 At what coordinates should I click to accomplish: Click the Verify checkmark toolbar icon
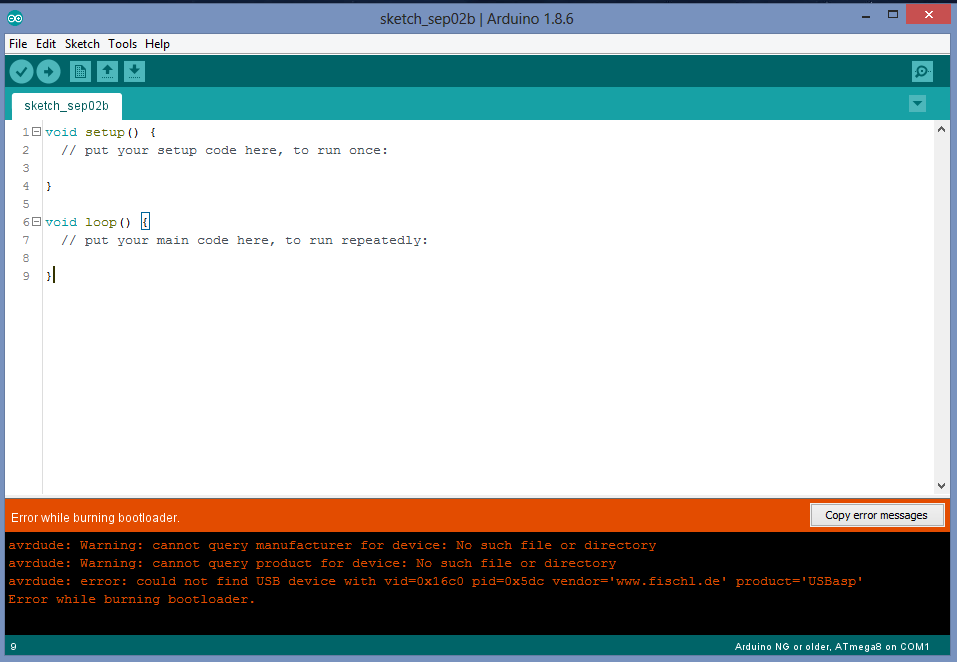[x=21, y=71]
